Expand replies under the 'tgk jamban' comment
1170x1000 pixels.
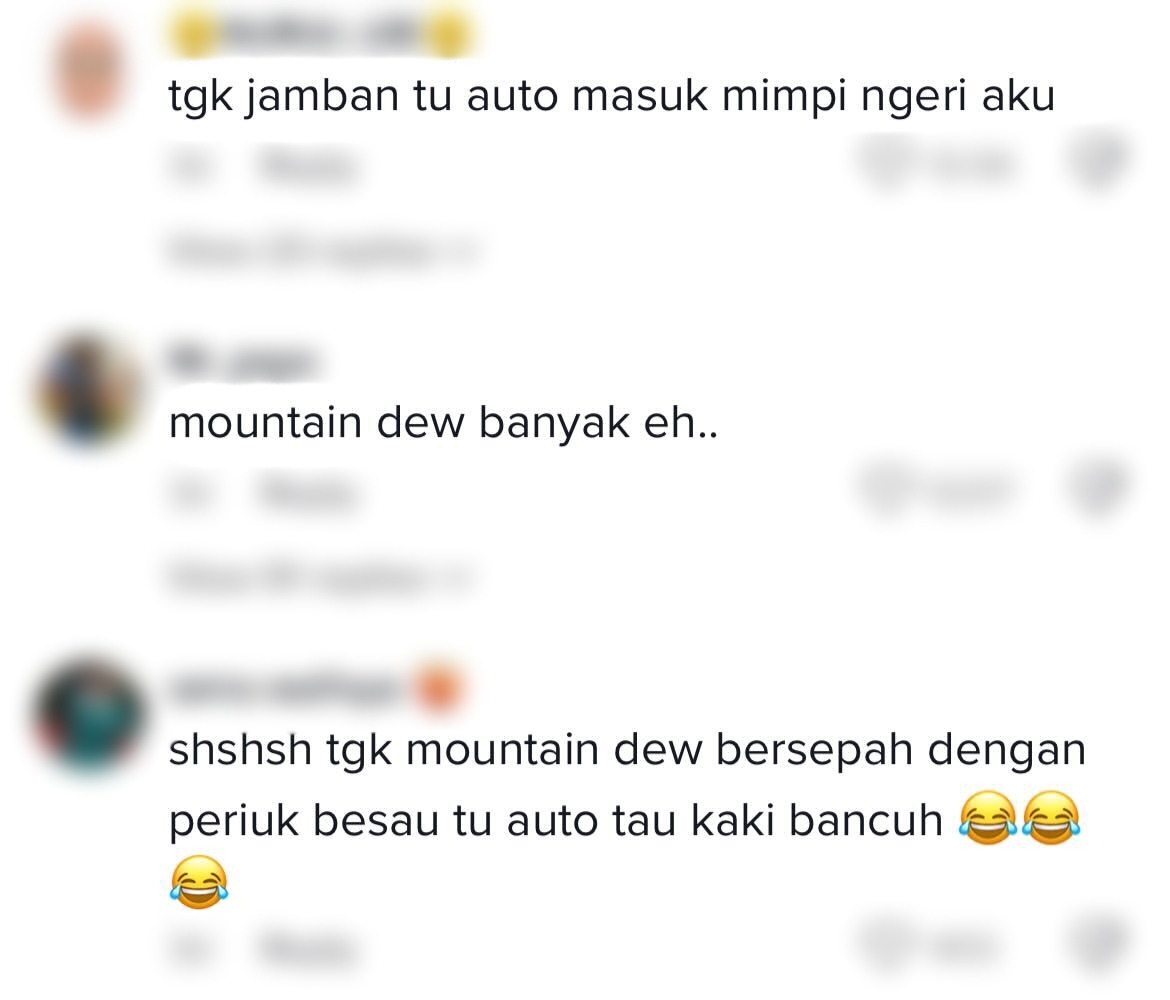point(321,251)
